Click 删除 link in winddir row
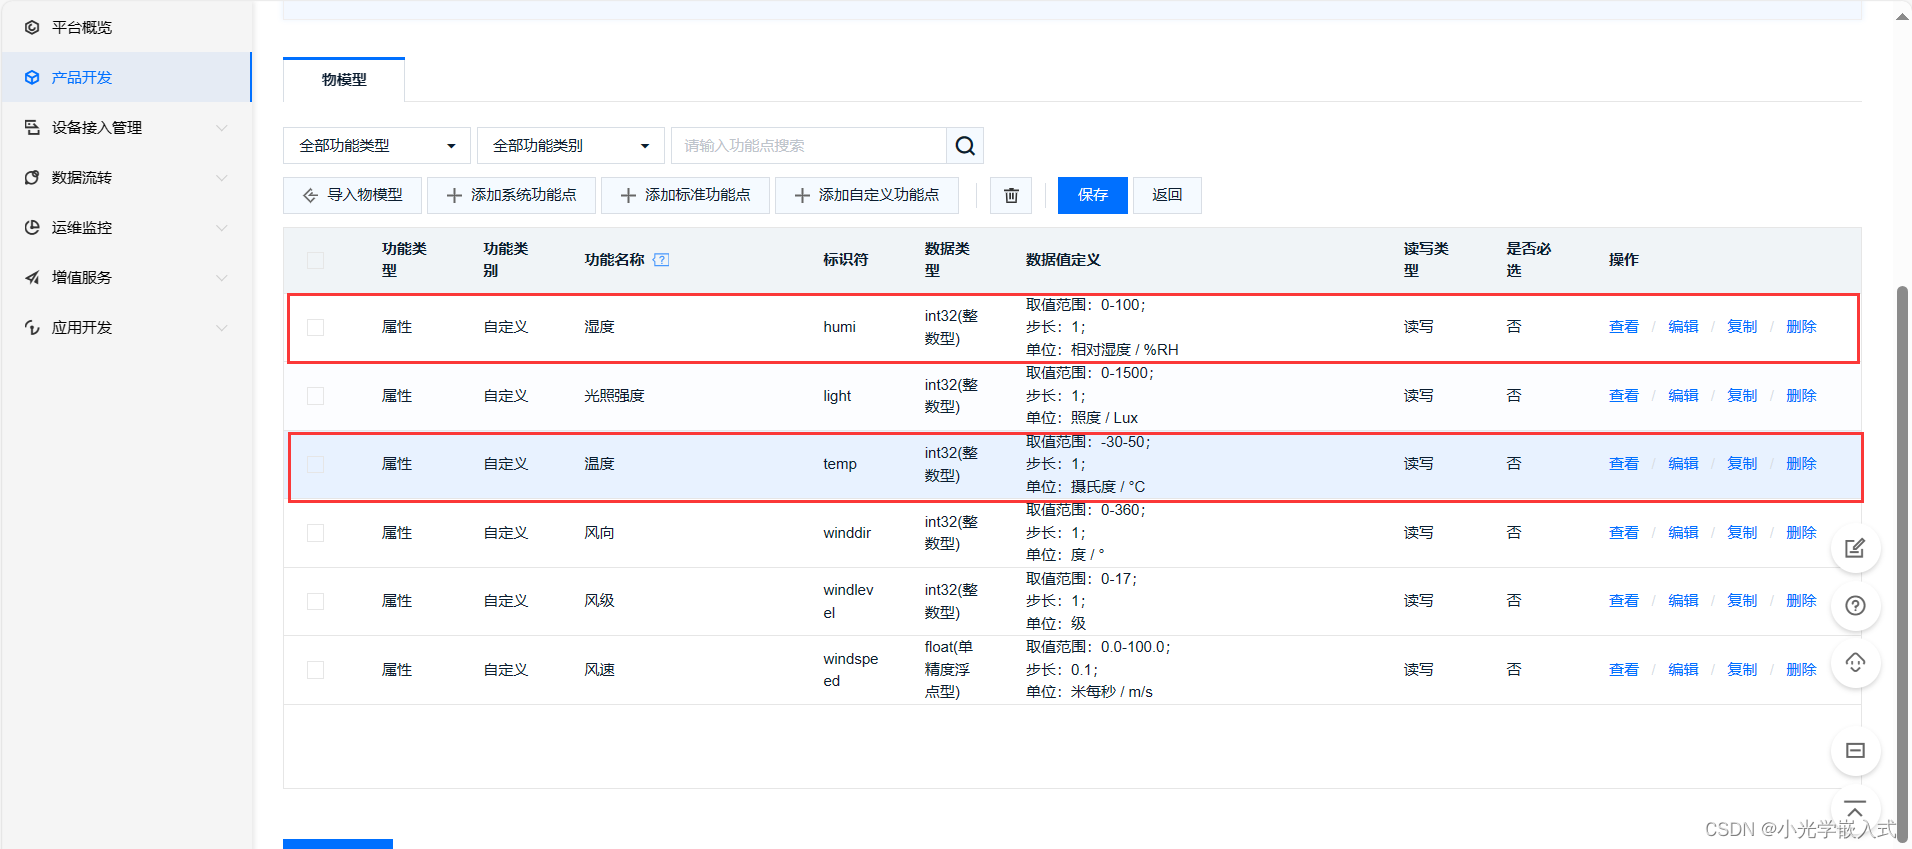The image size is (1912, 849). (1801, 533)
